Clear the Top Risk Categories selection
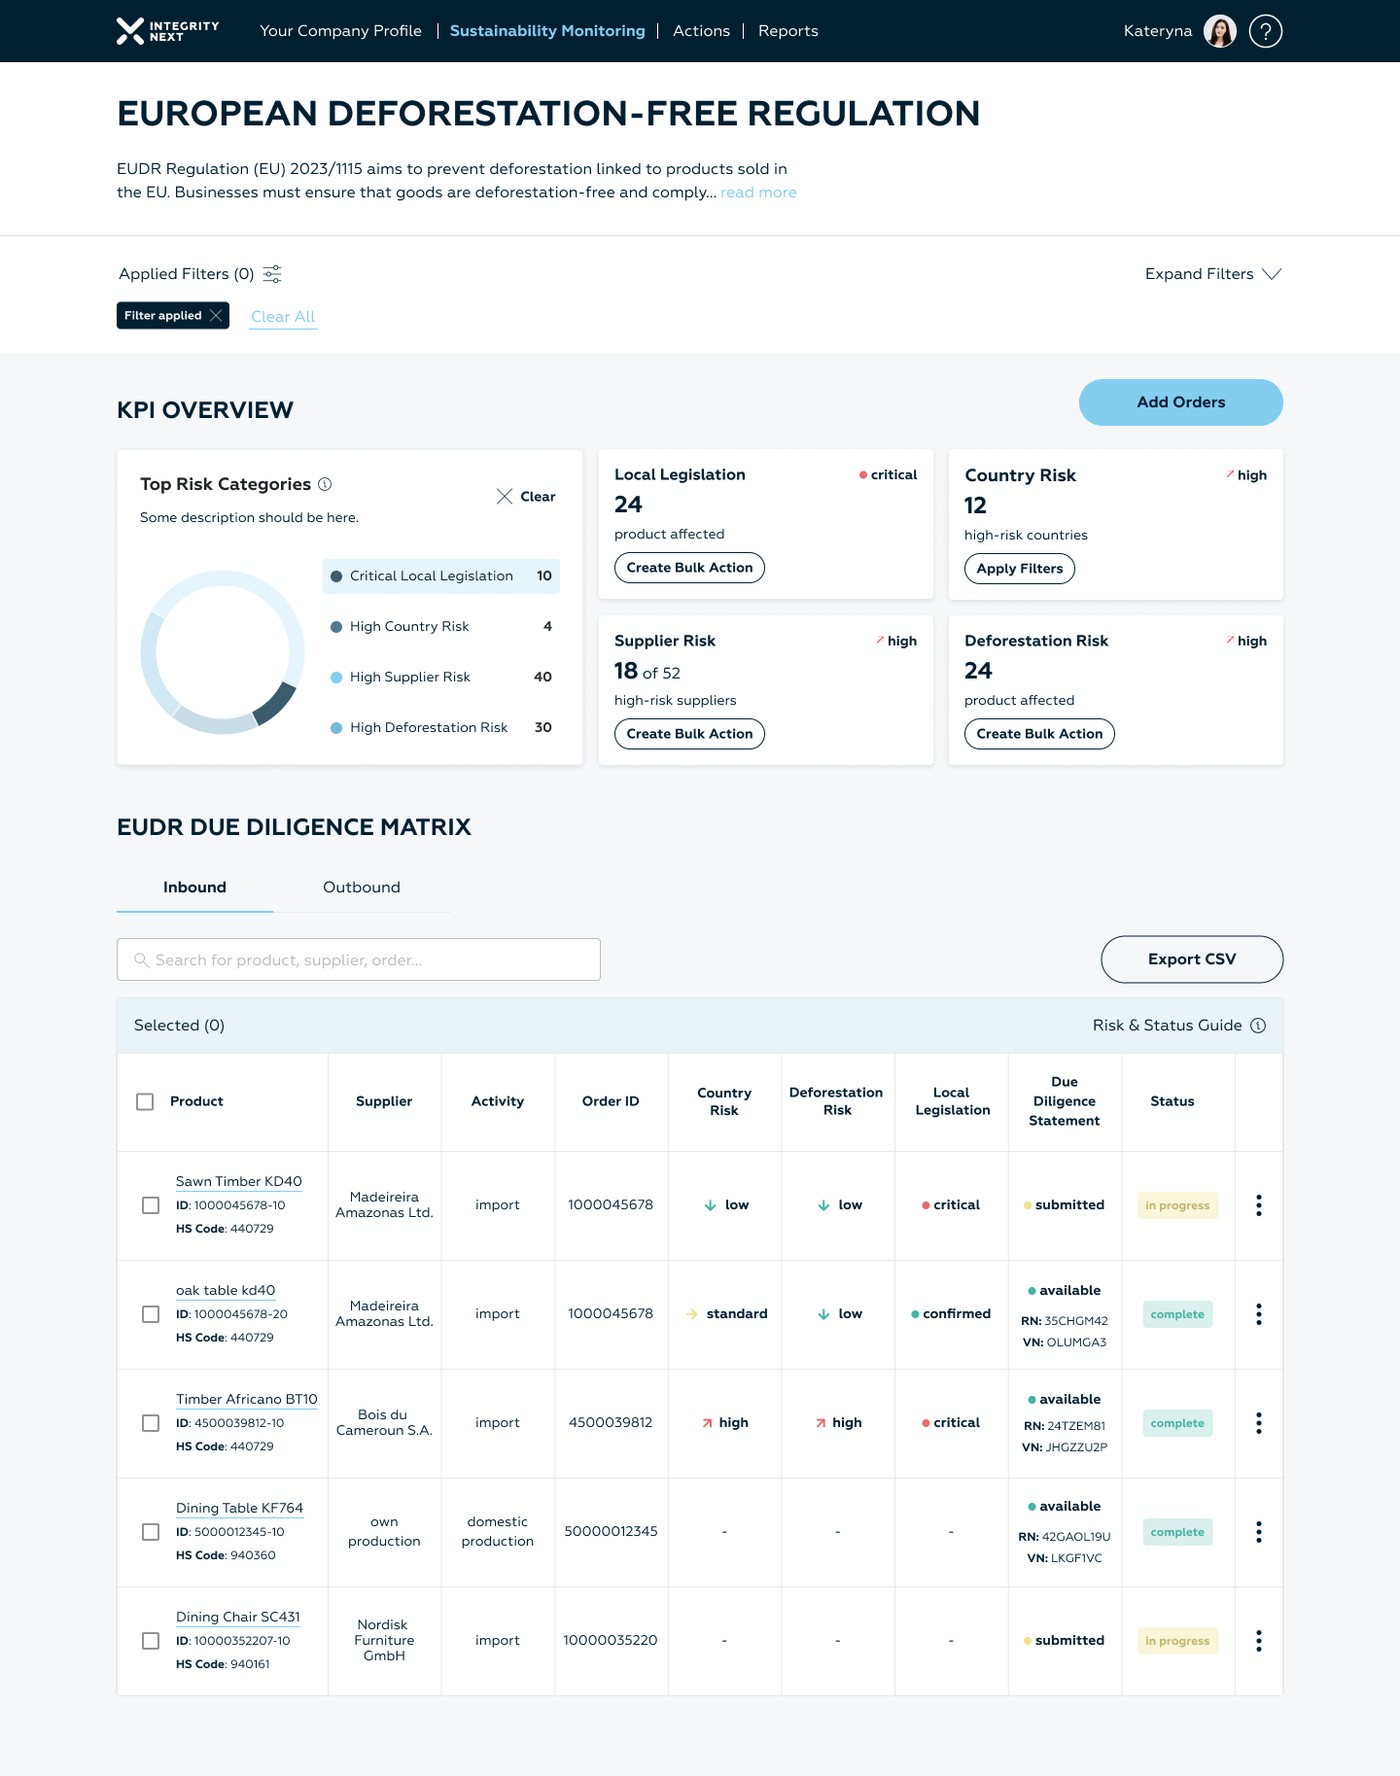The width and height of the screenshot is (1400, 1776). coord(526,496)
